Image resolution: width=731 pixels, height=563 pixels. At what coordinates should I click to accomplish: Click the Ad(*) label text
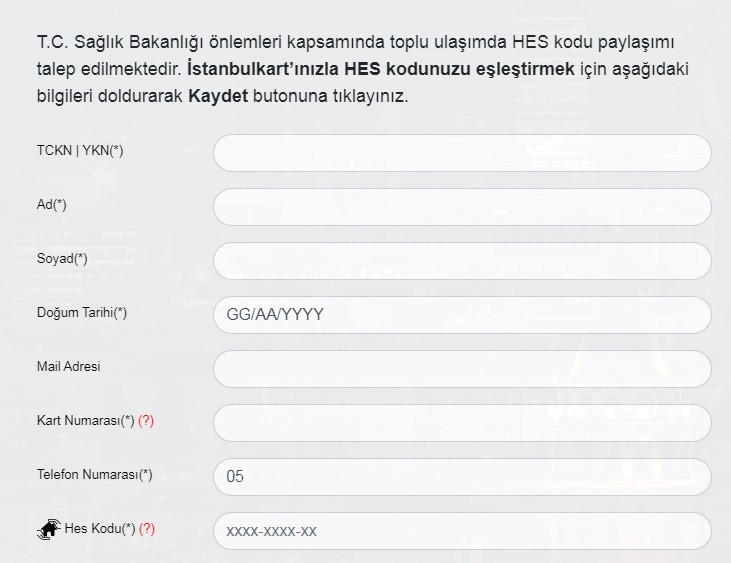51,205
